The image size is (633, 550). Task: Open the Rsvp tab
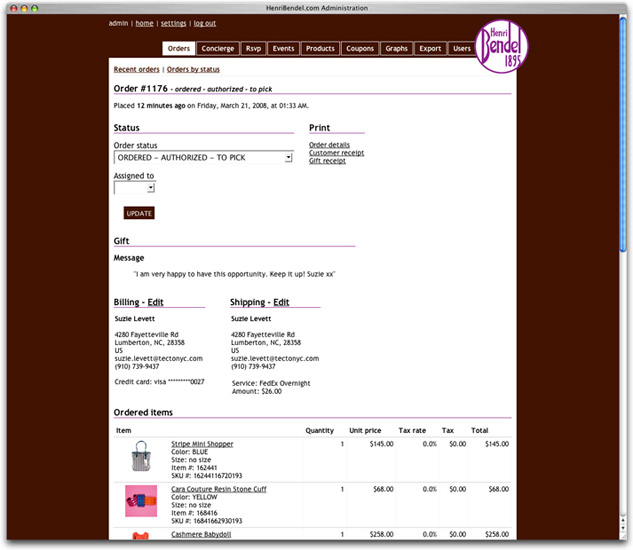253,49
